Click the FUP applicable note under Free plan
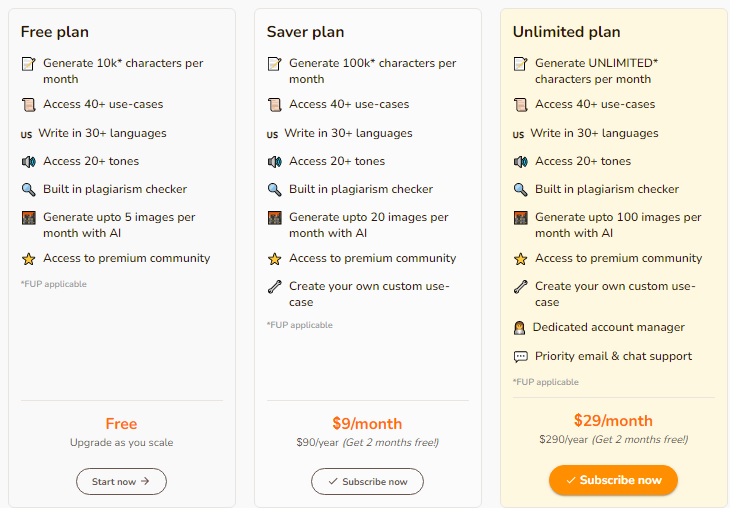The height and width of the screenshot is (528, 748). coord(53,284)
